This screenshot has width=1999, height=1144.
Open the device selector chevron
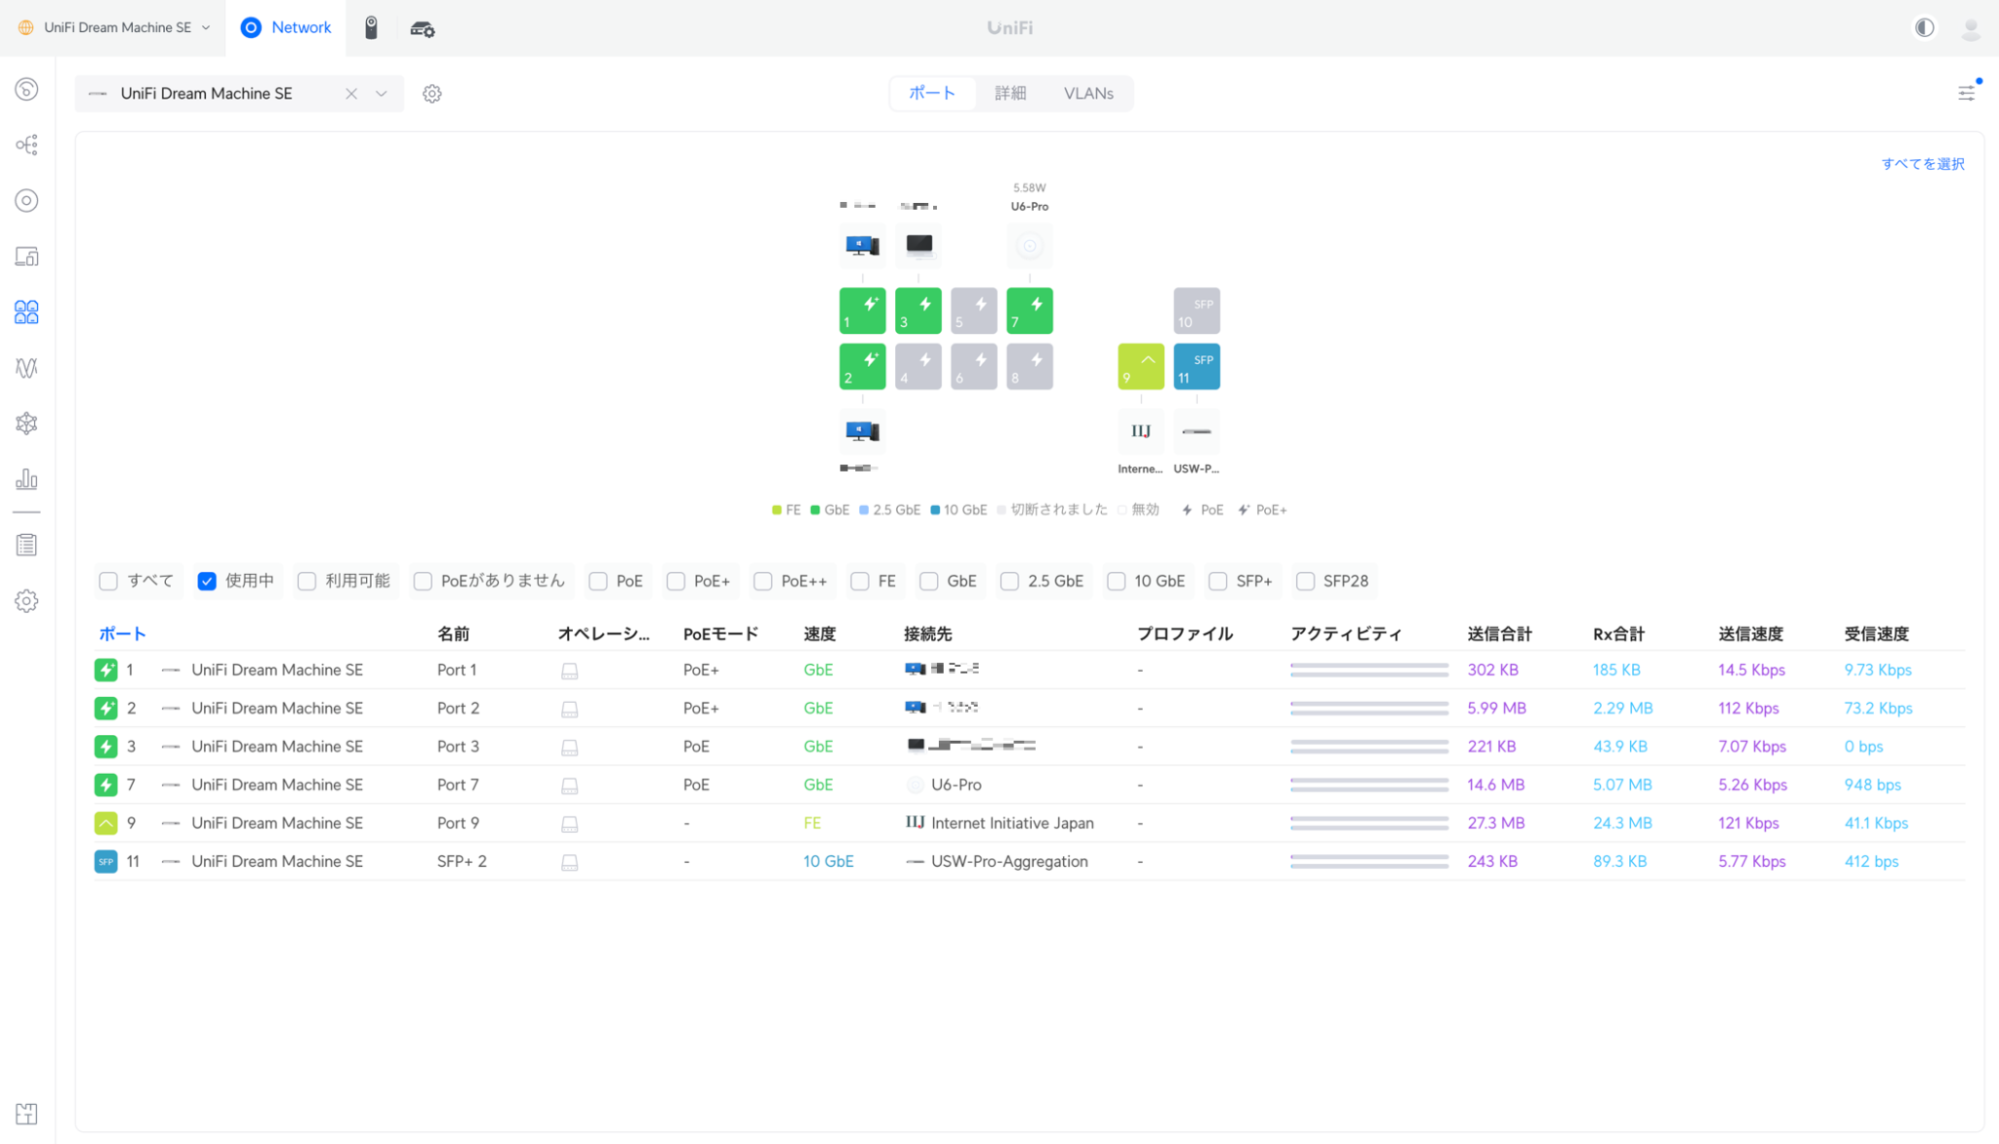pyautogui.click(x=381, y=94)
